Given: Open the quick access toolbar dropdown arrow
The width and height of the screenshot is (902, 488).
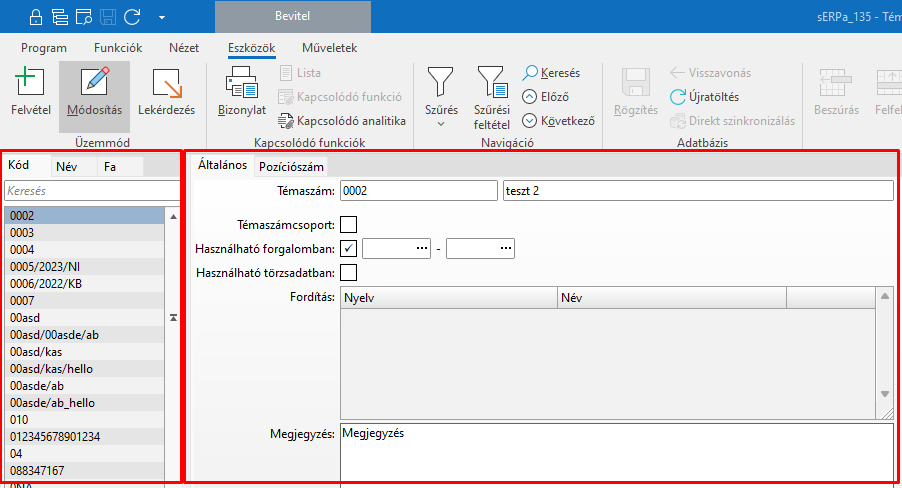Looking at the screenshot, I should pyautogui.click(x=162, y=17).
